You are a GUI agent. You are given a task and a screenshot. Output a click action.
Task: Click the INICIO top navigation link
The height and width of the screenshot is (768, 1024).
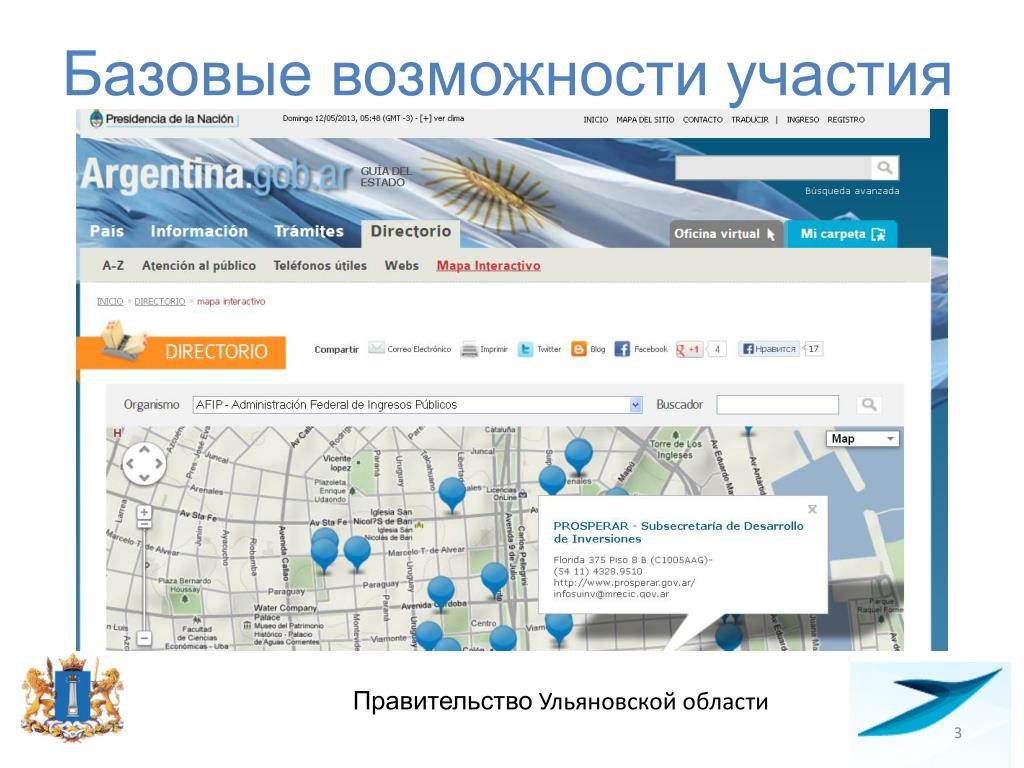596,120
